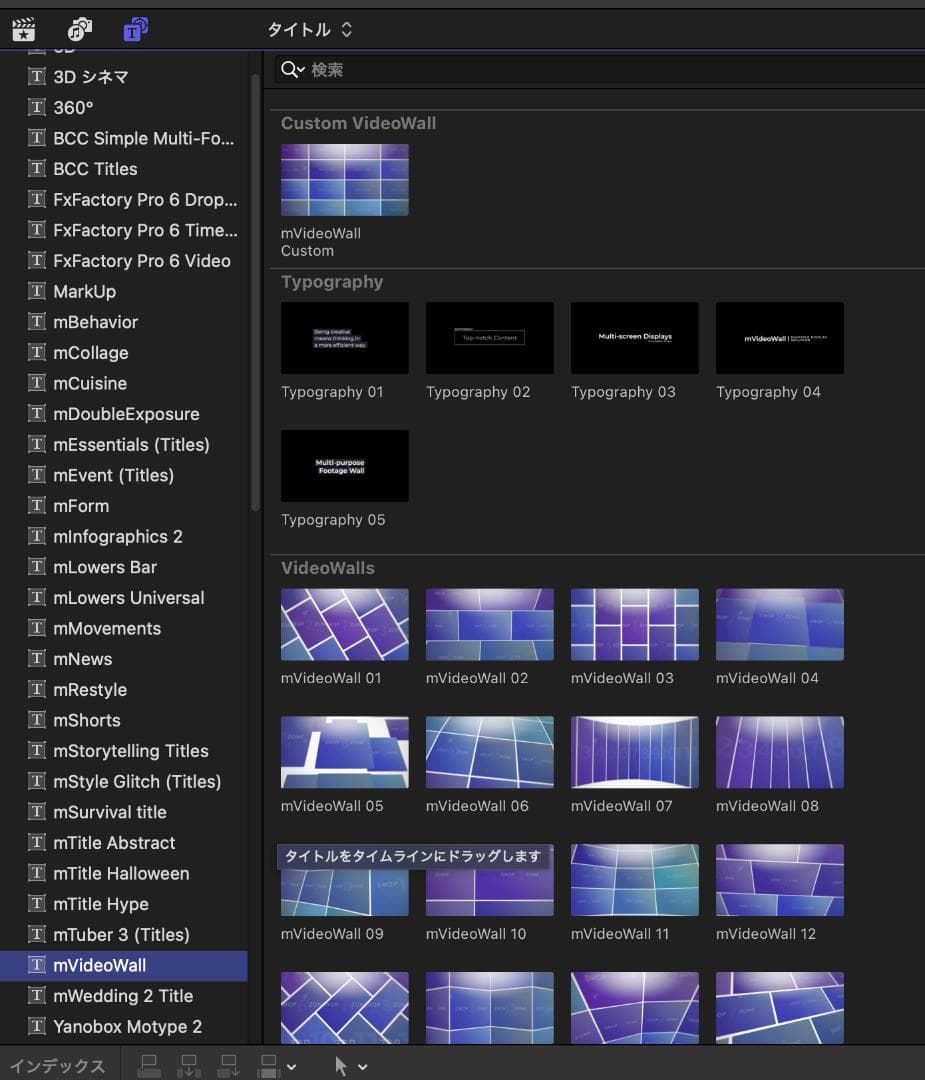Click the append clip to storyline icon

[228, 1066]
